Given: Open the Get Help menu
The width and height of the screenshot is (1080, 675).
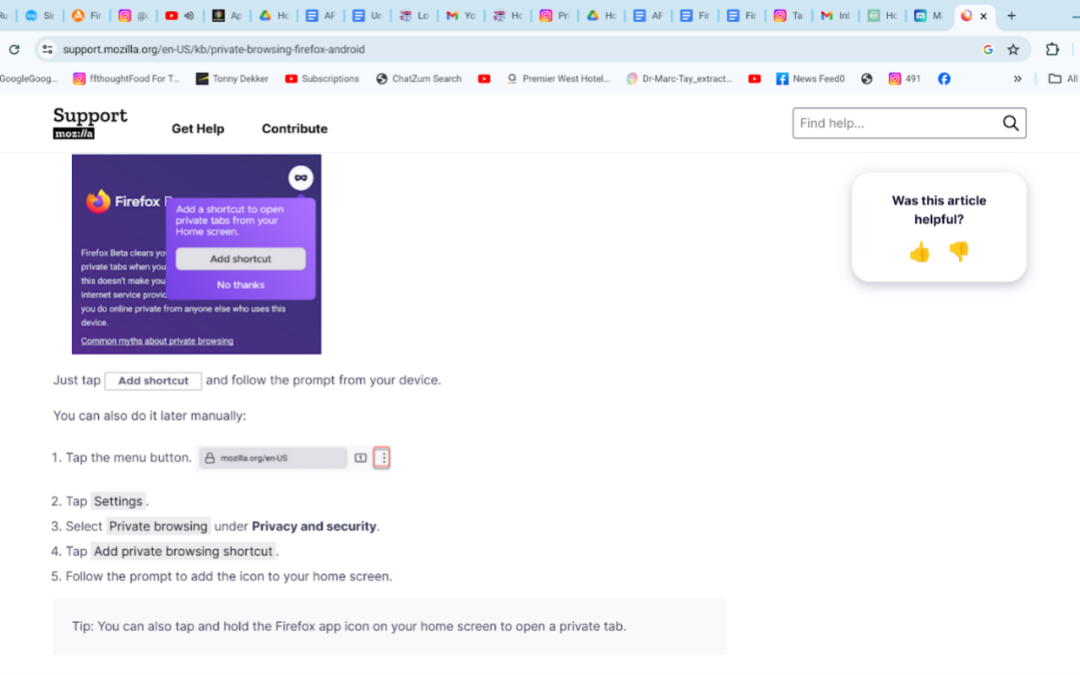Looking at the screenshot, I should (198, 129).
